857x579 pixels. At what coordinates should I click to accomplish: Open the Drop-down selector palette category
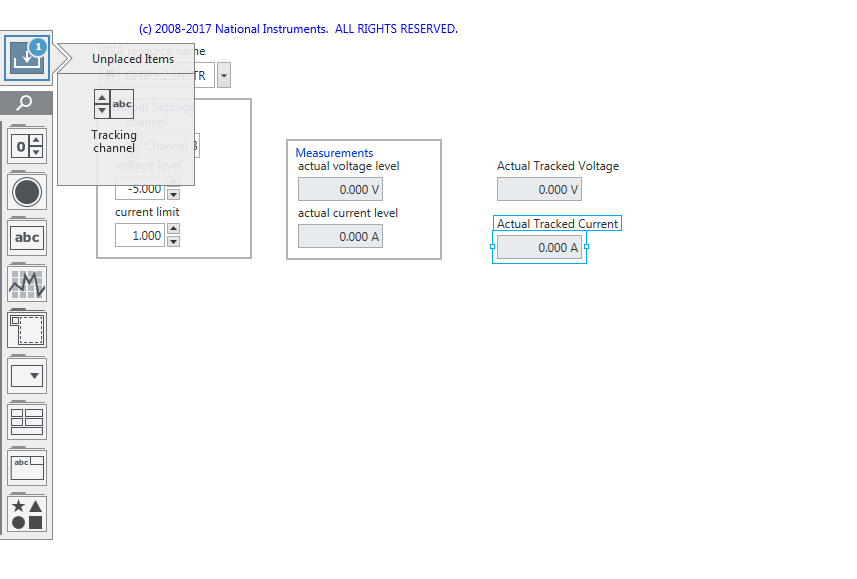pos(27,376)
